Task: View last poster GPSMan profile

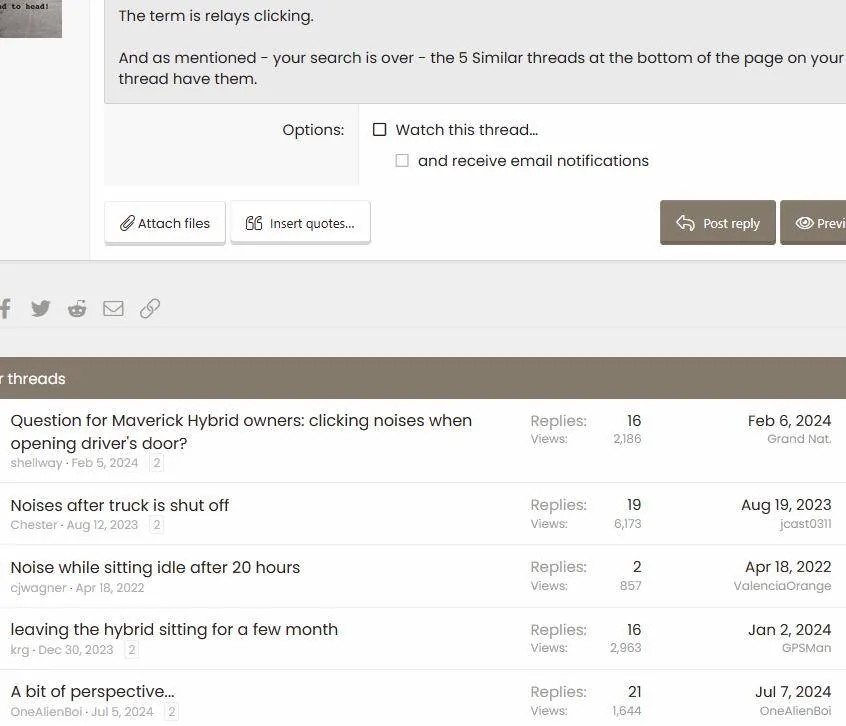Action: tap(806, 648)
